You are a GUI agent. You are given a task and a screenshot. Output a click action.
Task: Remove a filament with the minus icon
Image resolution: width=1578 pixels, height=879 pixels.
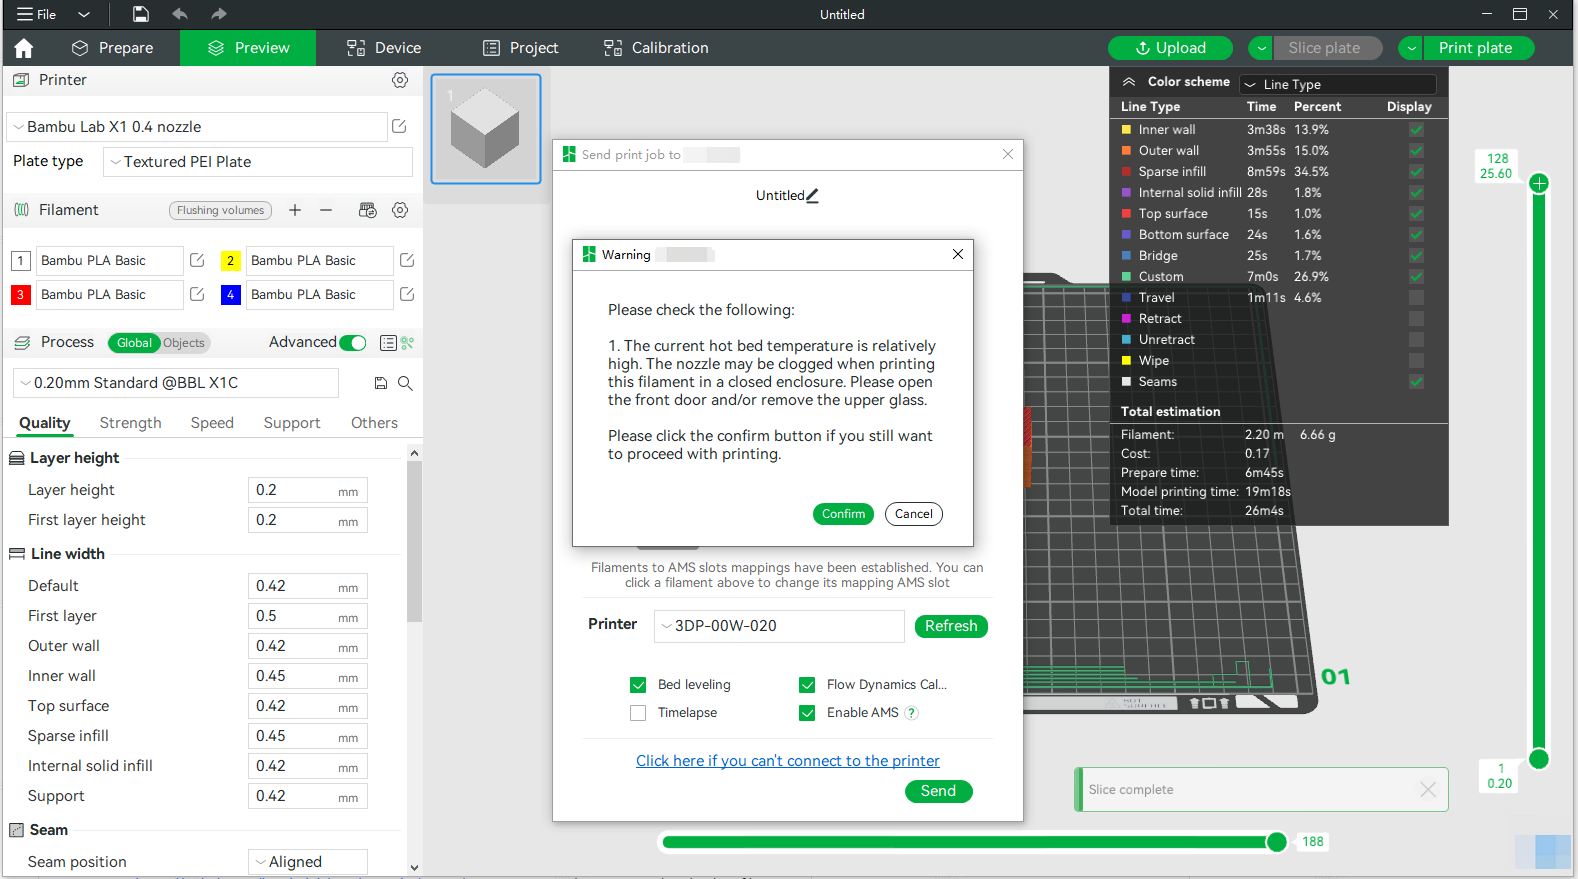coord(326,210)
